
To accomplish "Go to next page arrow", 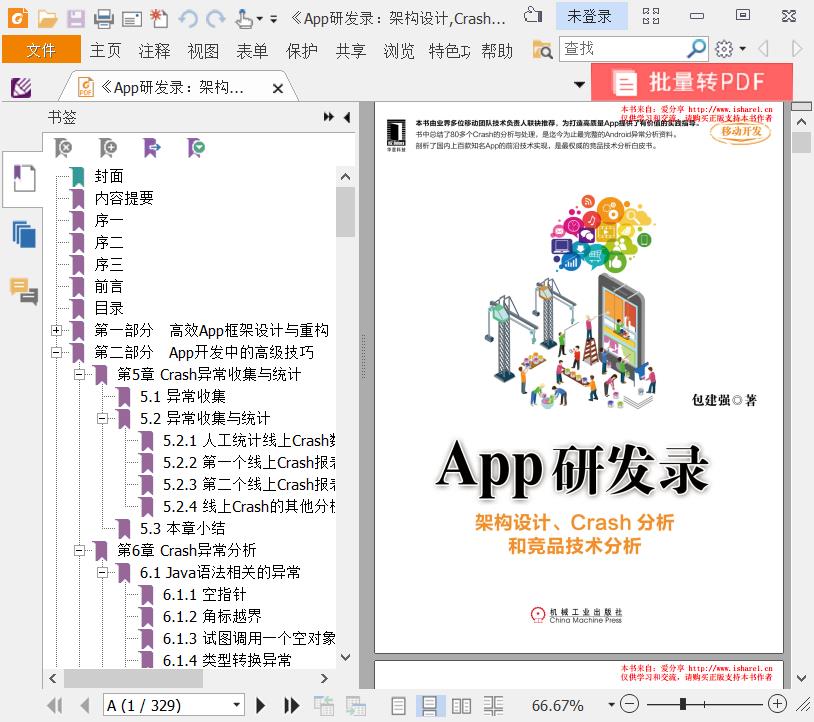I will pos(261,705).
